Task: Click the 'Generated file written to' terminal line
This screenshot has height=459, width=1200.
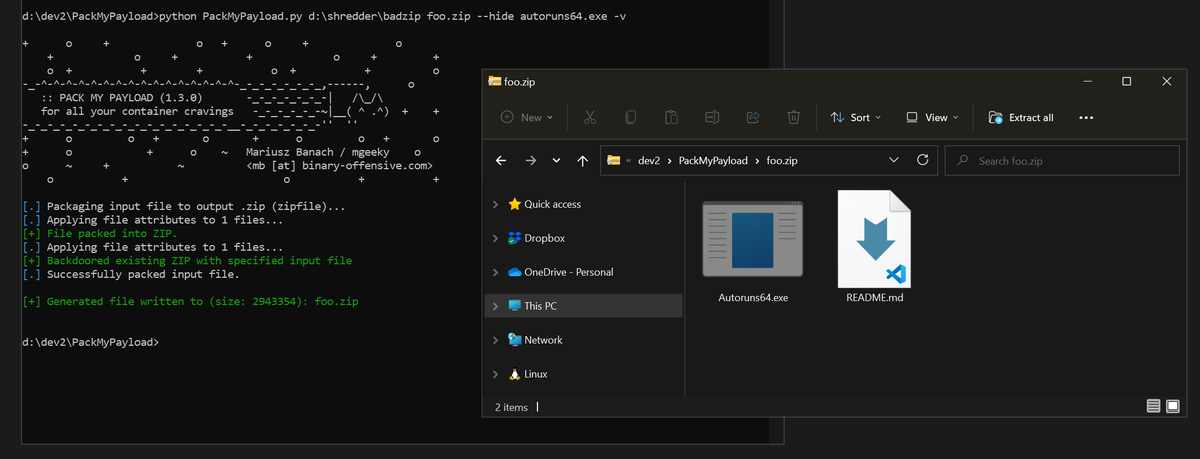Action: click(190, 301)
